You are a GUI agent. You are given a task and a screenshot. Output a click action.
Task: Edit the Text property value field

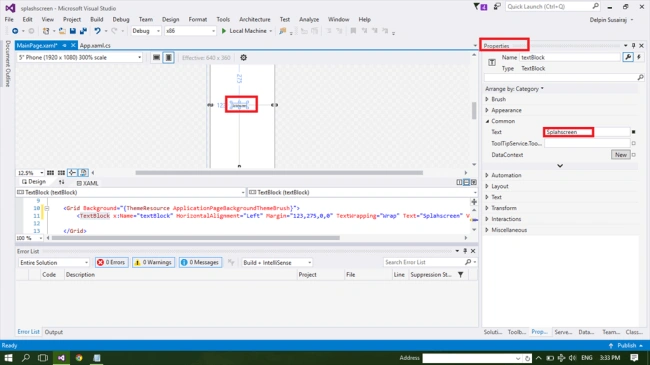[x=586, y=132]
